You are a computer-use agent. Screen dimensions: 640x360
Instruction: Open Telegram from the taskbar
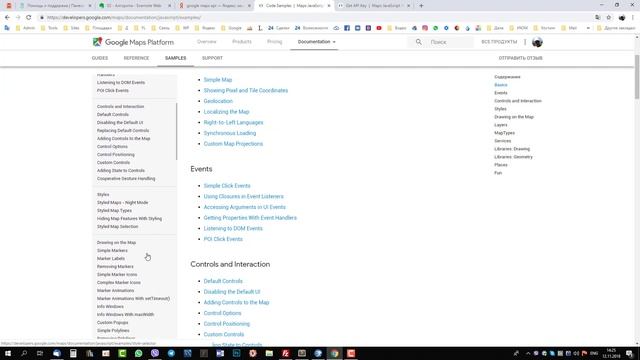point(171,353)
